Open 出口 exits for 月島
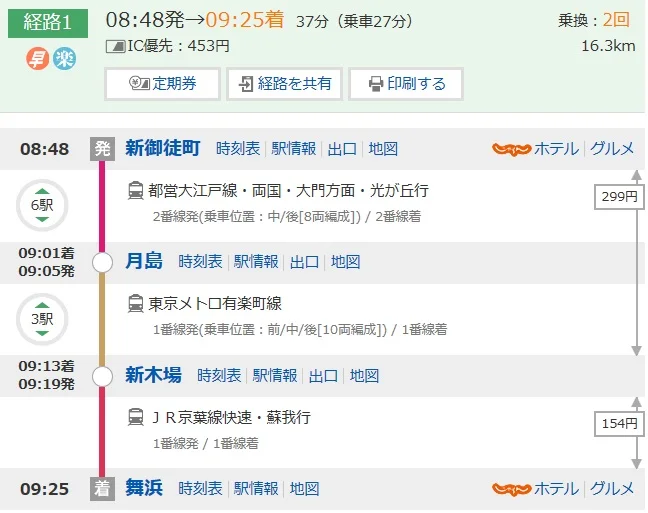 [305, 262]
